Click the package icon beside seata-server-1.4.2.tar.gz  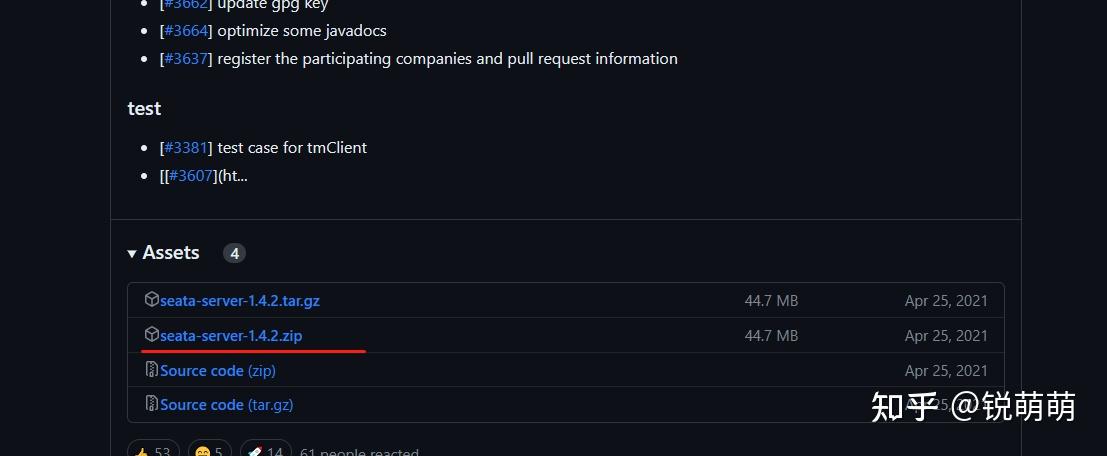click(x=152, y=300)
